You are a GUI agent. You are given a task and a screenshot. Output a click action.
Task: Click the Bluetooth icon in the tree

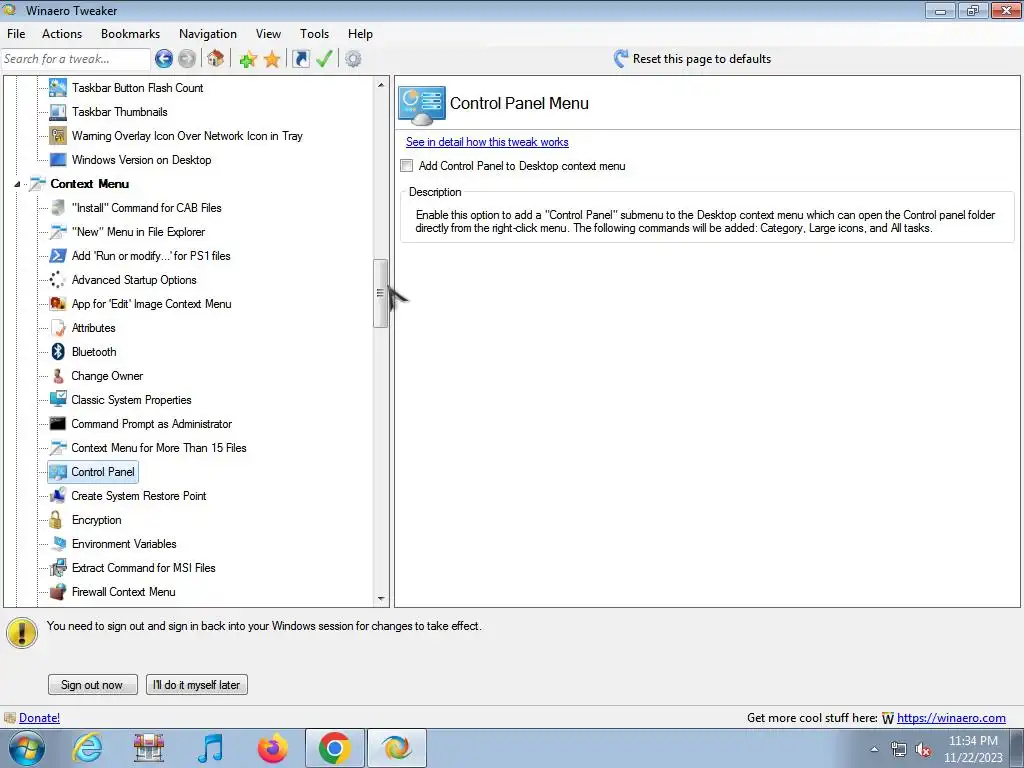[58, 351]
